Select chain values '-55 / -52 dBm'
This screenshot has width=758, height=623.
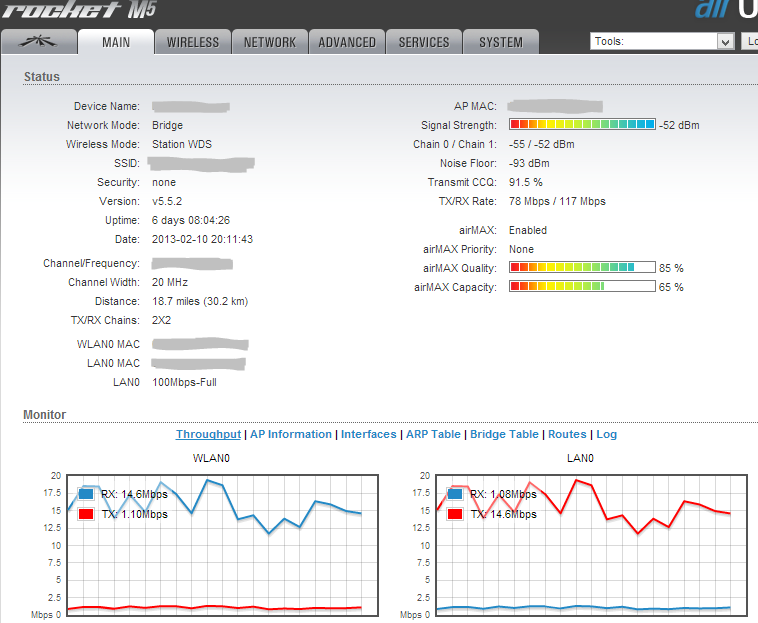pos(541,144)
